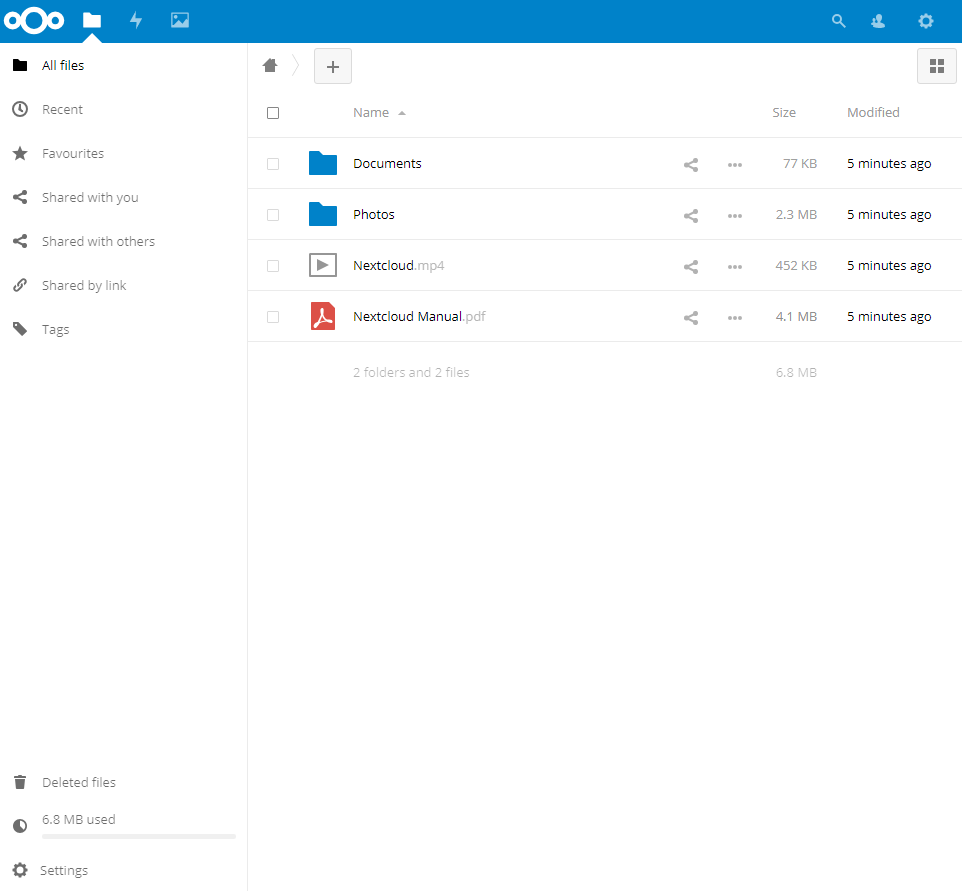Switch to grid view
The width and height of the screenshot is (962, 891).
936,66
